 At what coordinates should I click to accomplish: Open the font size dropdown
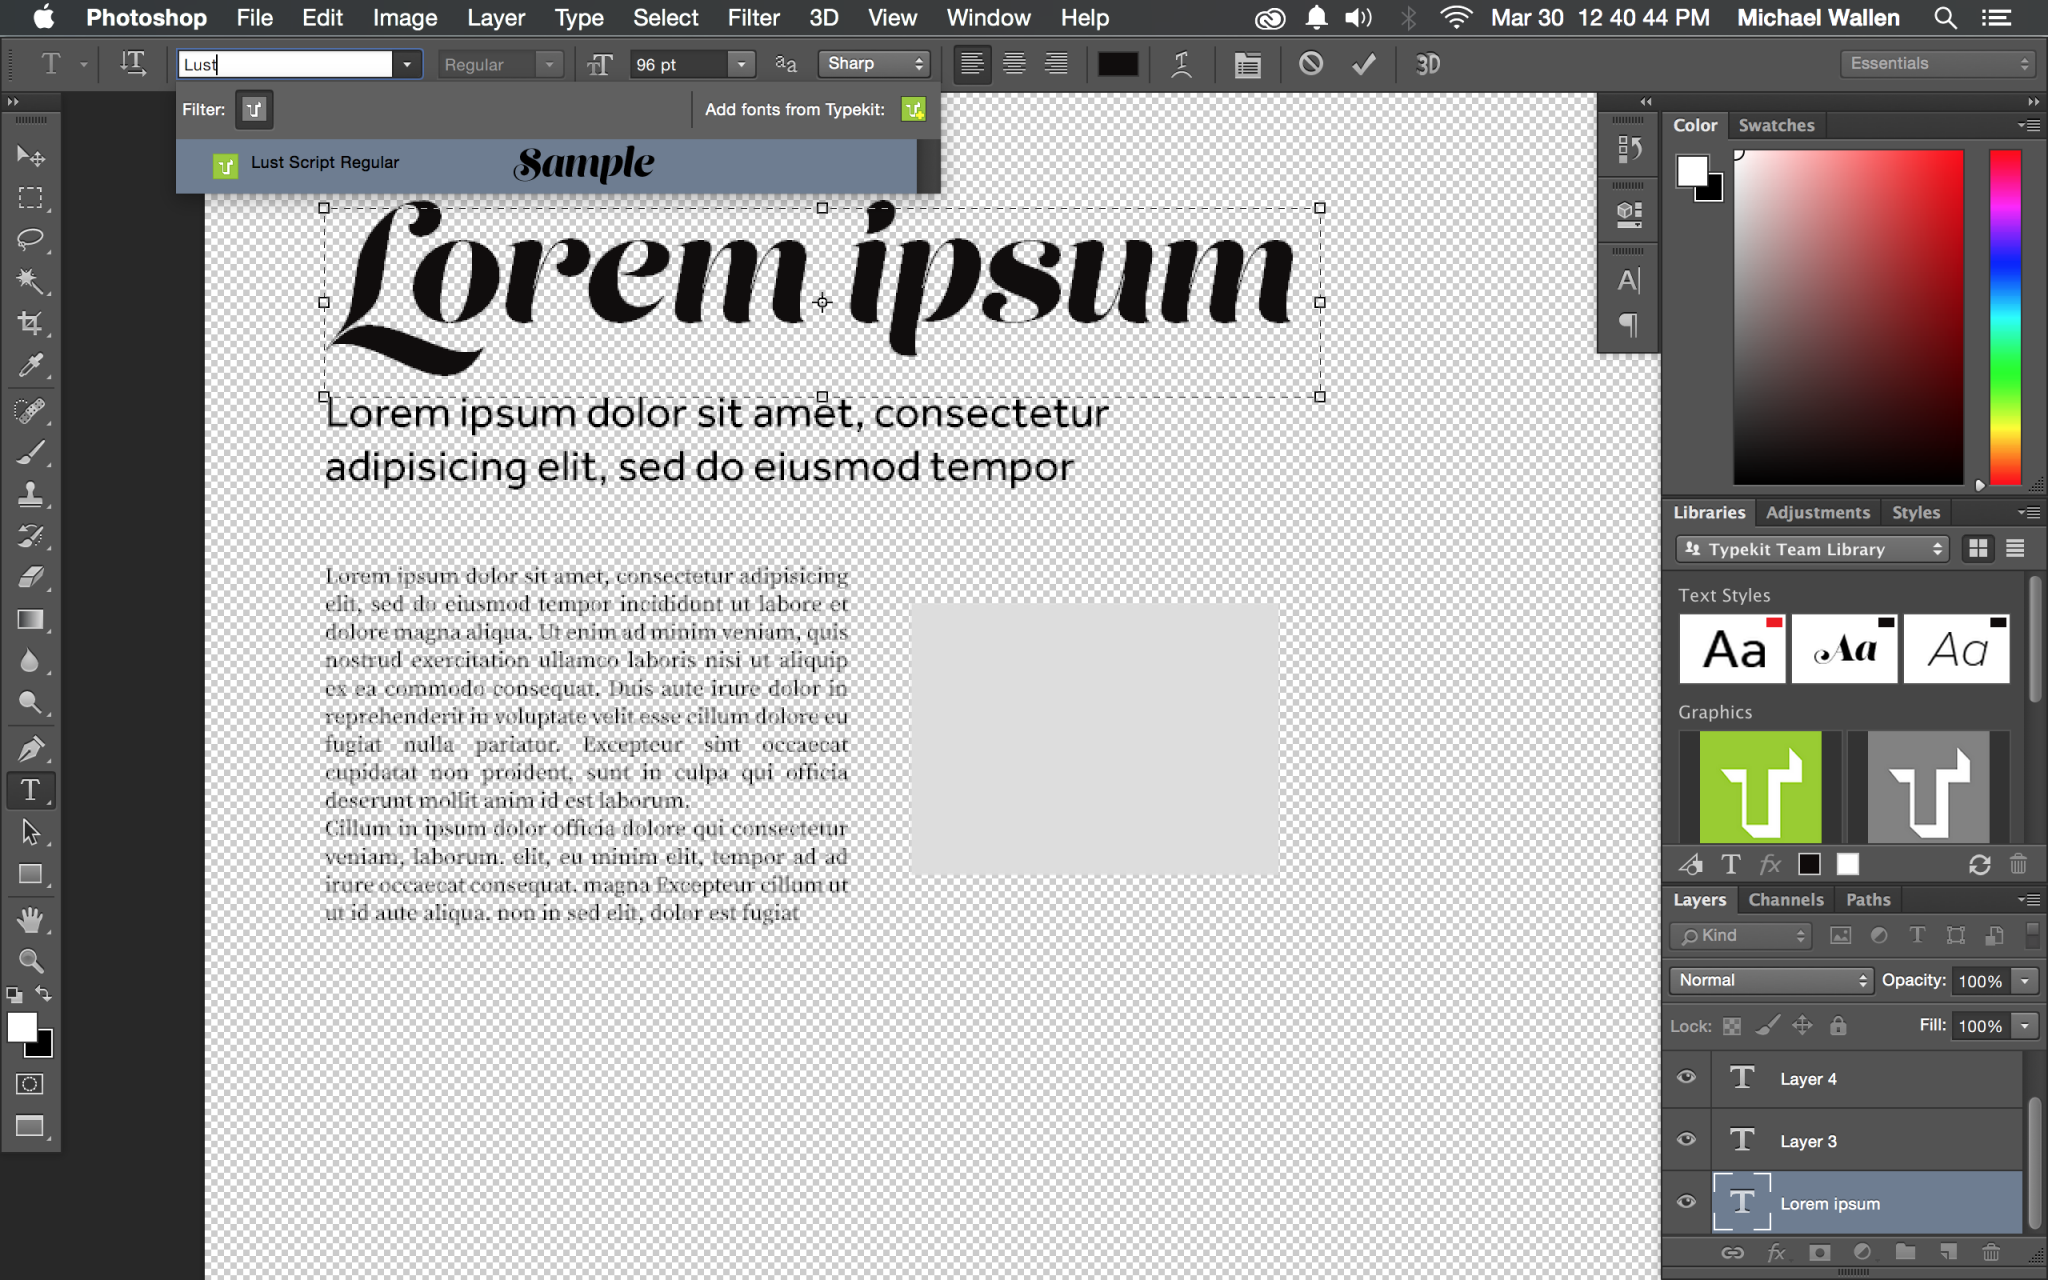pos(741,64)
